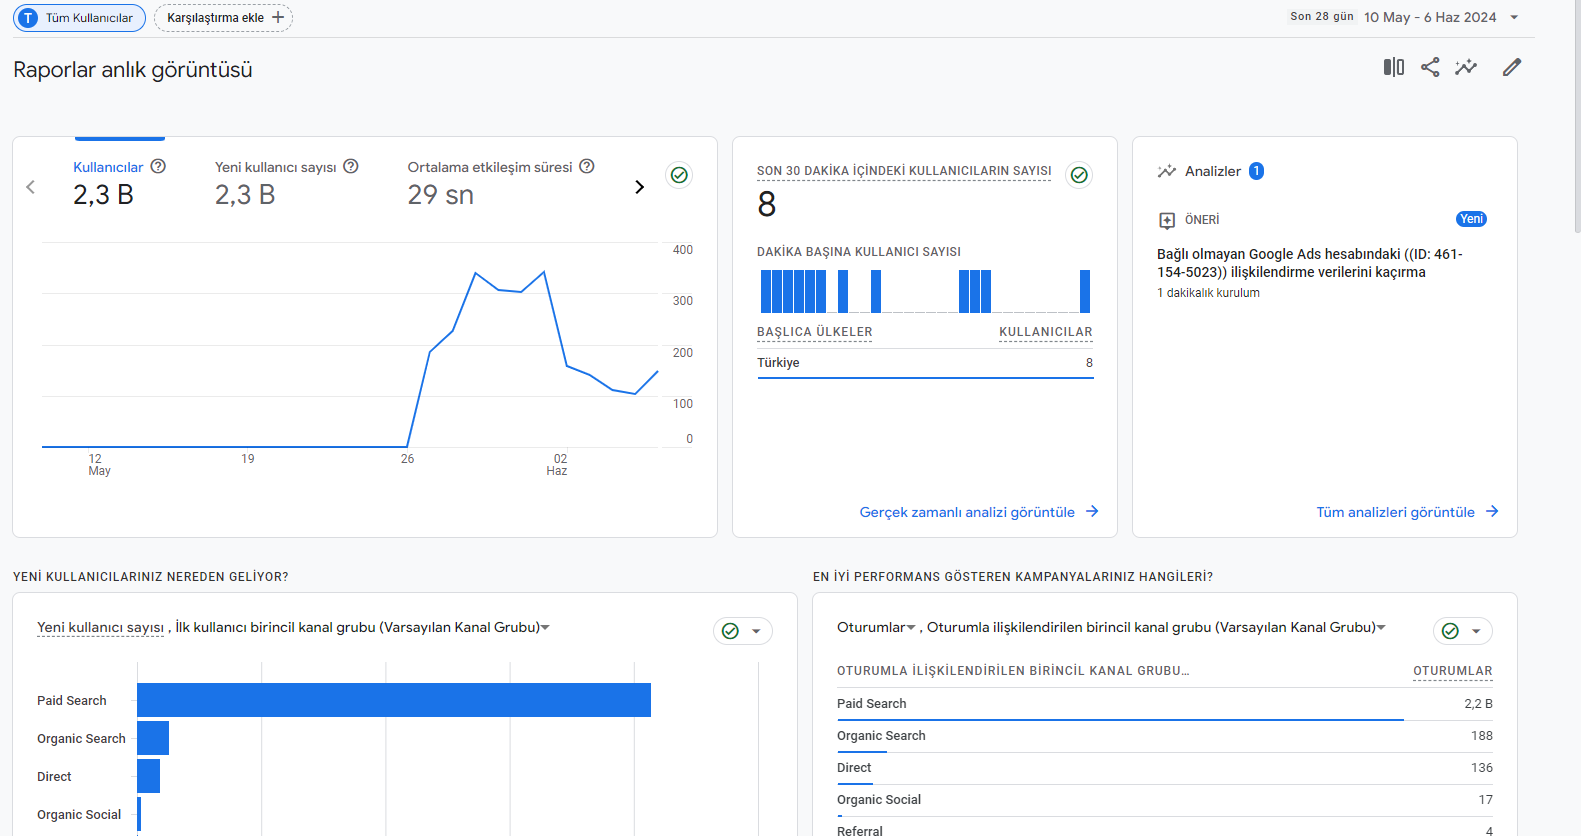Open the comparison view columns icon
This screenshot has width=1581, height=836.
point(1393,67)
